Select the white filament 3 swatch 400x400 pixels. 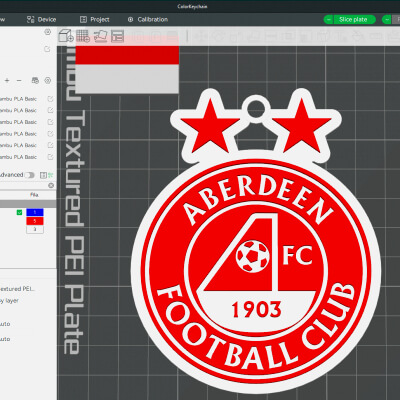point(35,229)
